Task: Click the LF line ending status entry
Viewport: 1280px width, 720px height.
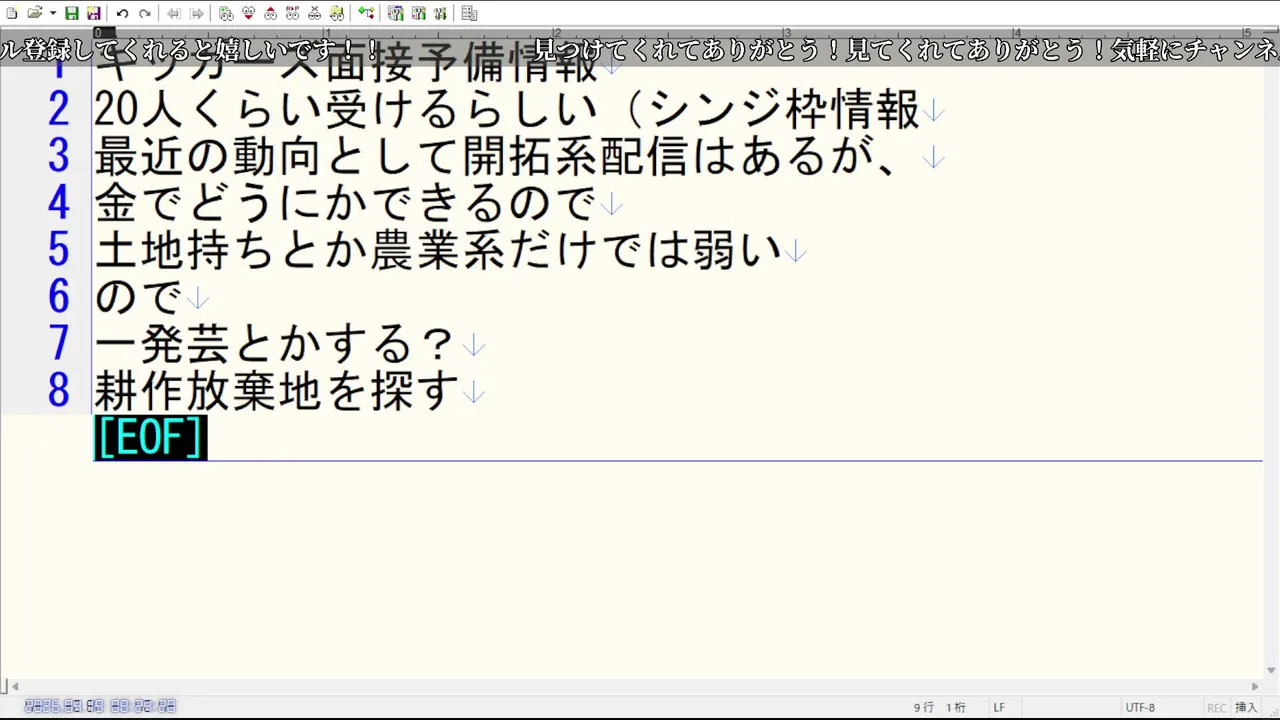Action: tap(999, 707)
